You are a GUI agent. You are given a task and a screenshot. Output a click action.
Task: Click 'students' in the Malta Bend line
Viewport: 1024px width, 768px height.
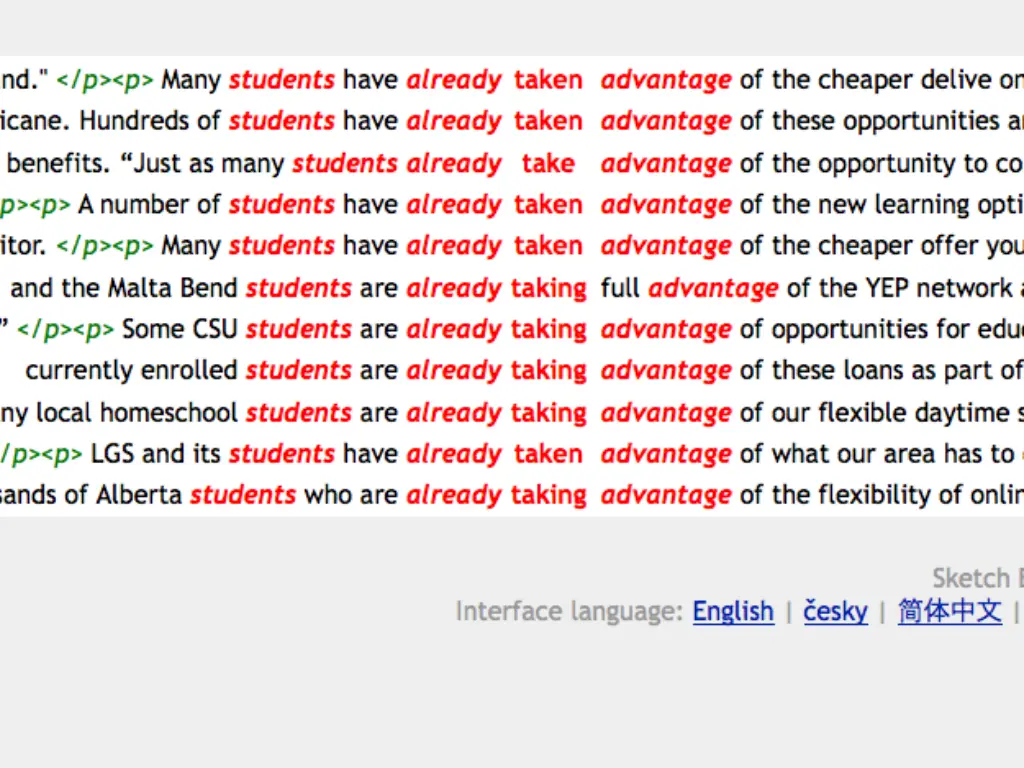(298, 288)
